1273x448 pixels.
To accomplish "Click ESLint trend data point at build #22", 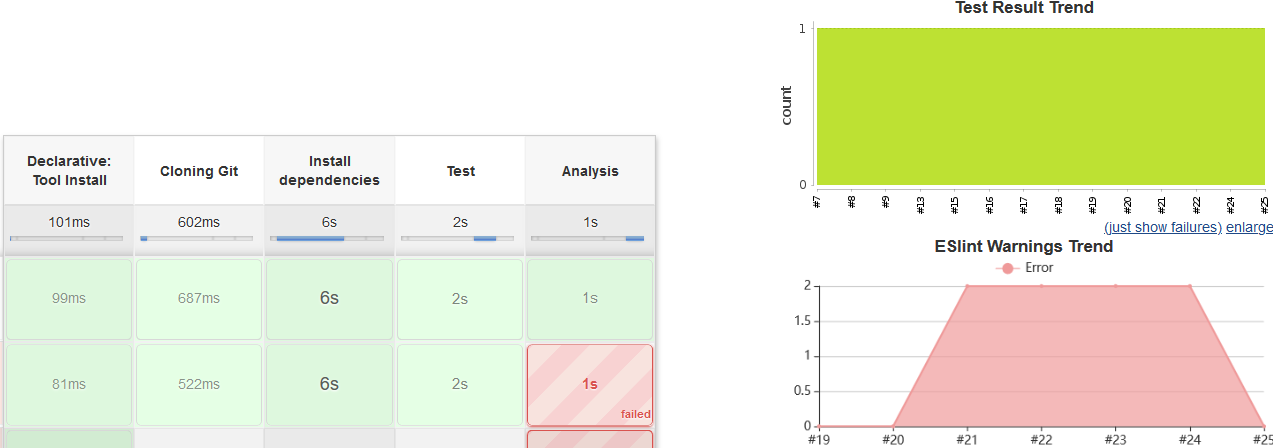I will click(1041, 286).
